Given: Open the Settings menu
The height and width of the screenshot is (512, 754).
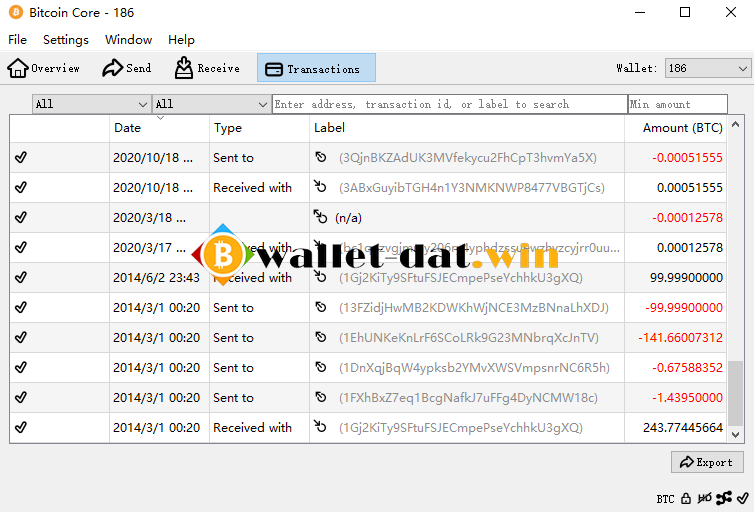Looking at the screenshot, I should pyautogui.click(x=66, y=39).
